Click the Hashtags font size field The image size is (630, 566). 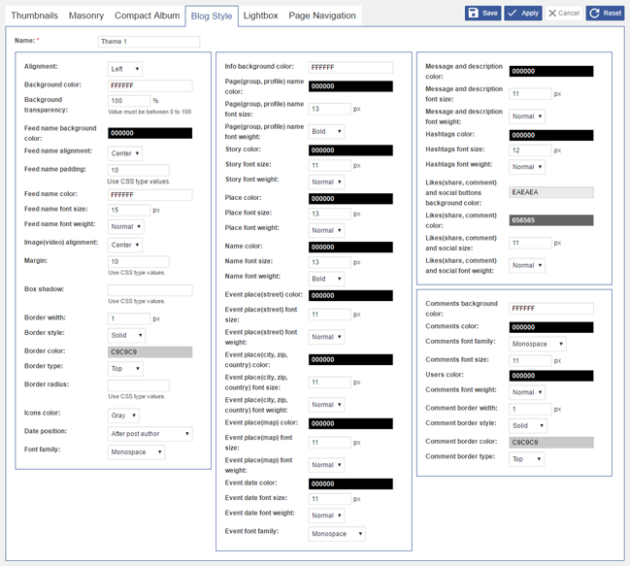click(x=530, y=150)
